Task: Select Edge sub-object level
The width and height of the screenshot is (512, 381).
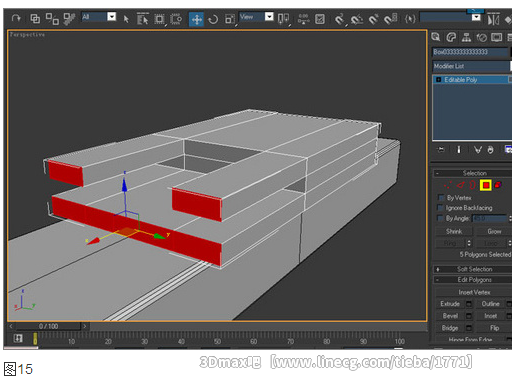Action: tap(460, 185)
